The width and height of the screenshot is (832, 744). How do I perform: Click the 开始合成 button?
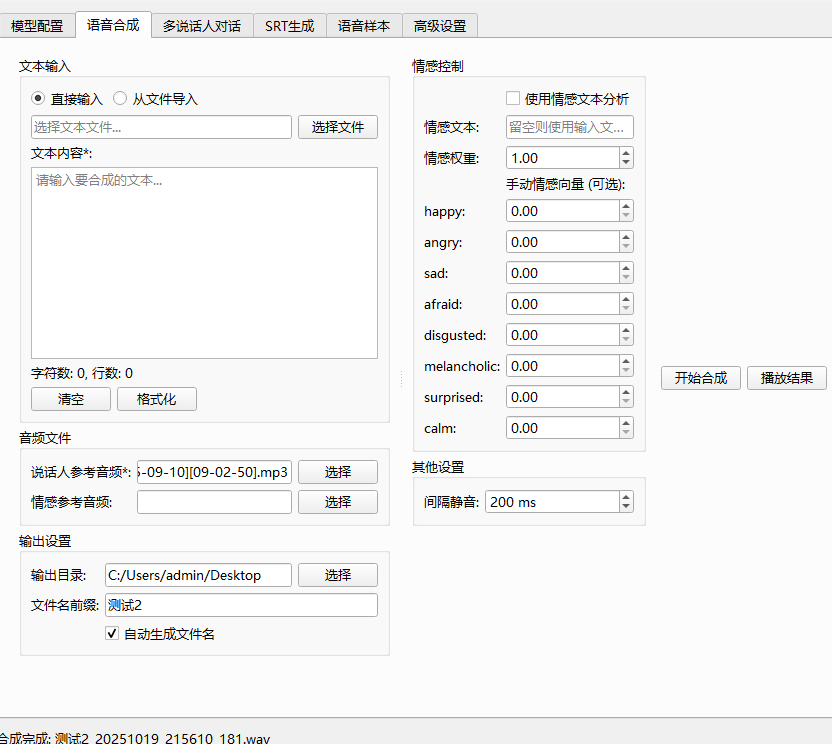[x=700, y=378]
